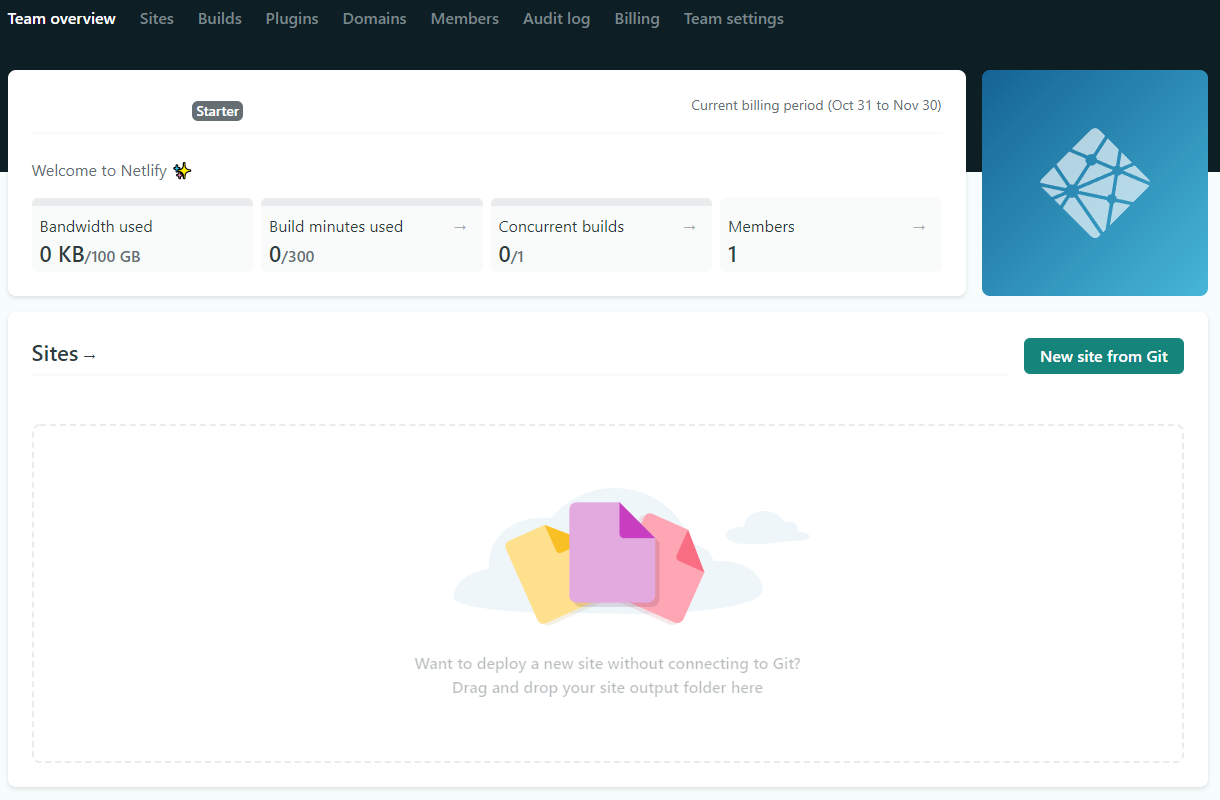
Task: Click the Starter plan badge
Action: (218, 111)
